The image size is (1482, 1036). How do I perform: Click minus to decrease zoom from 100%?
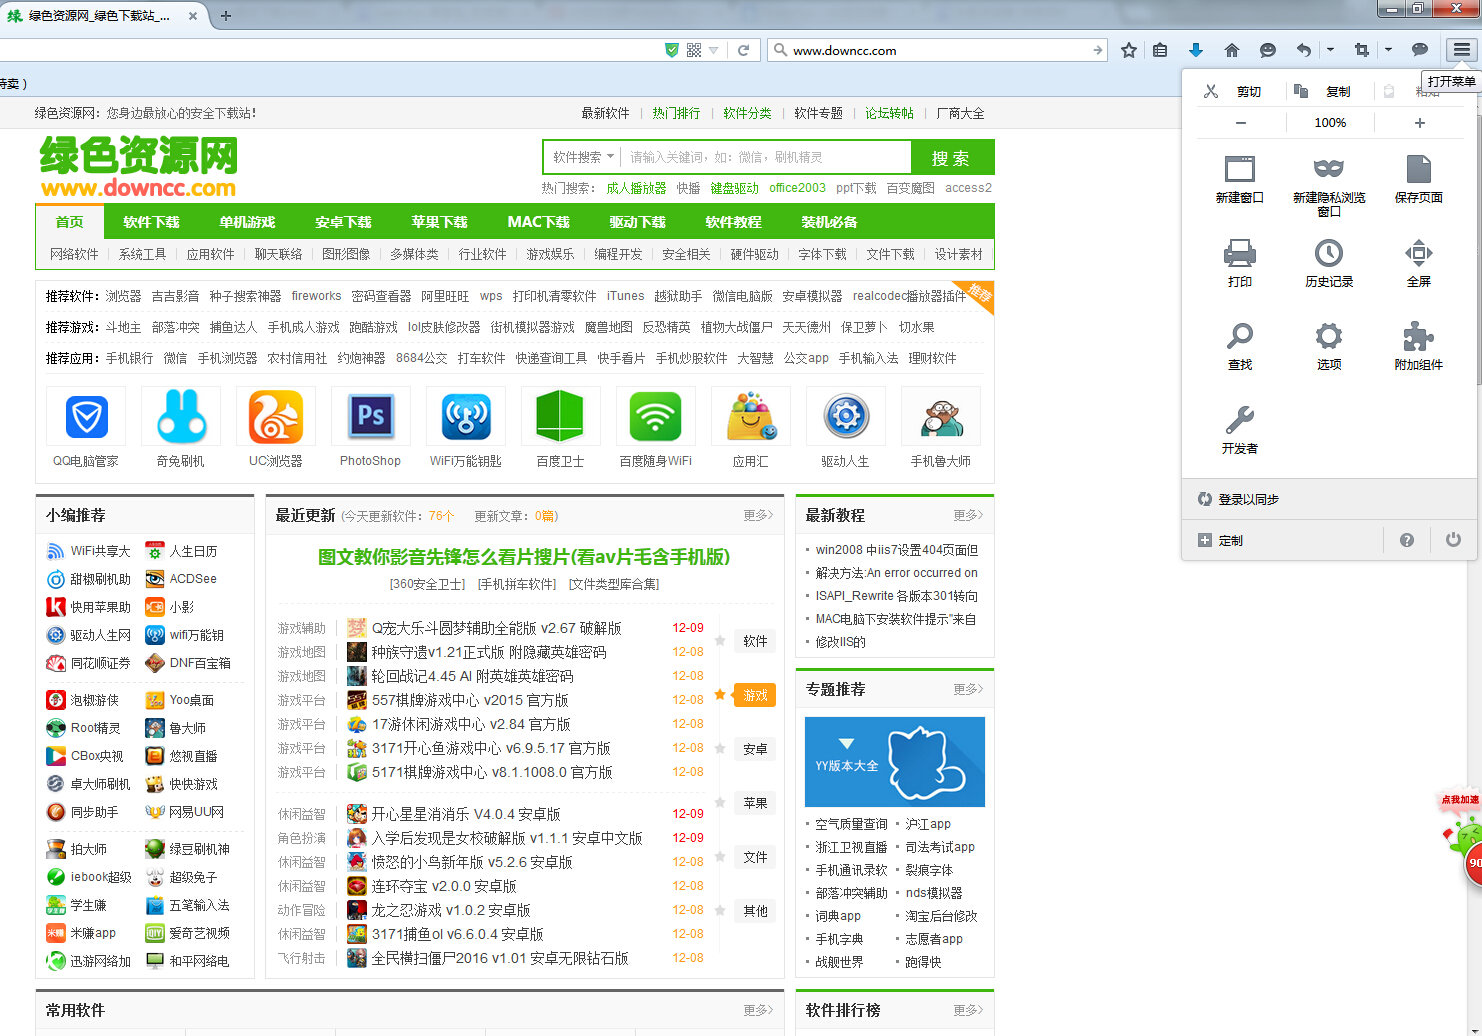pos(1240,122)
